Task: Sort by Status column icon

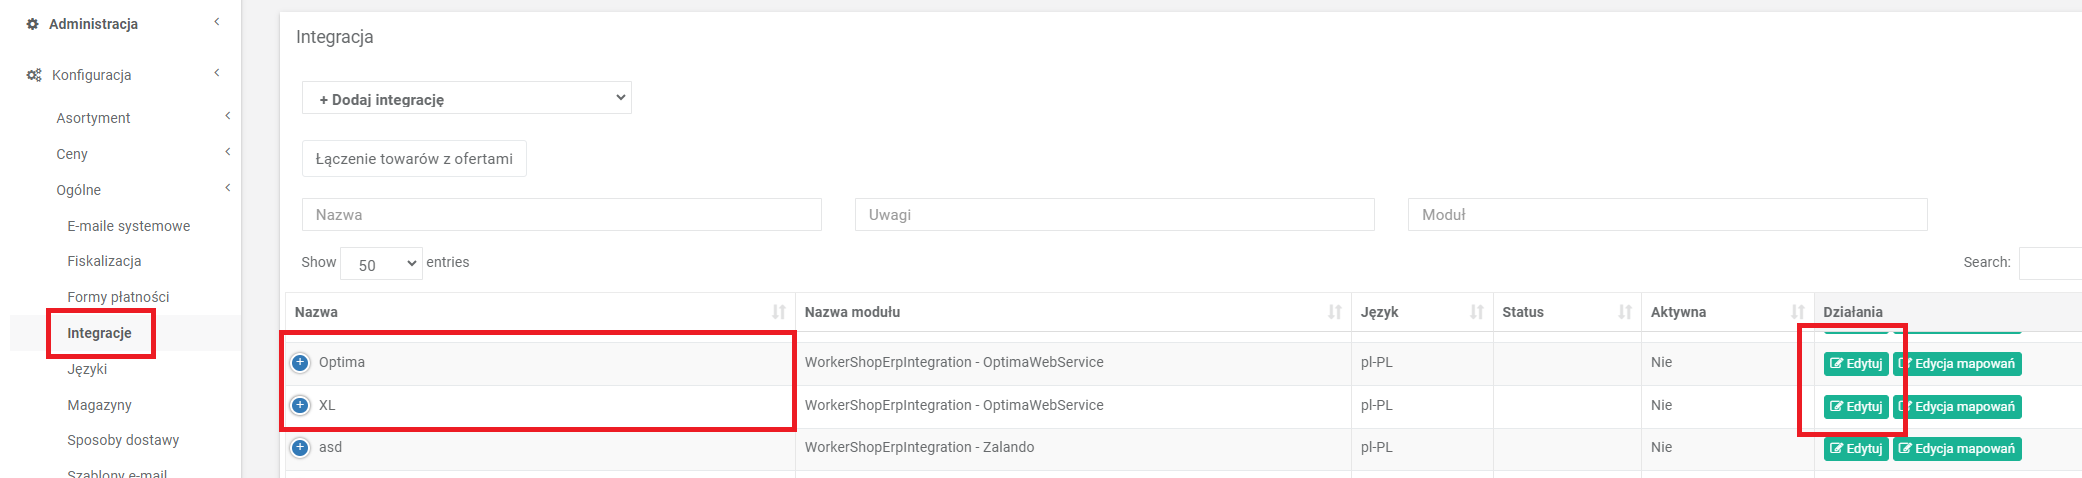Action: (1624, 312)
